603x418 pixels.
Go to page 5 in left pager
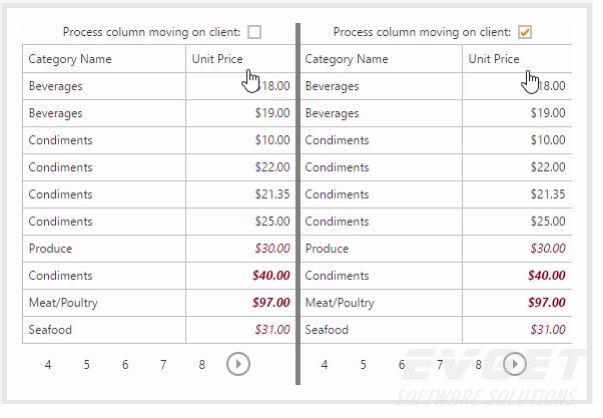(87, 365)
